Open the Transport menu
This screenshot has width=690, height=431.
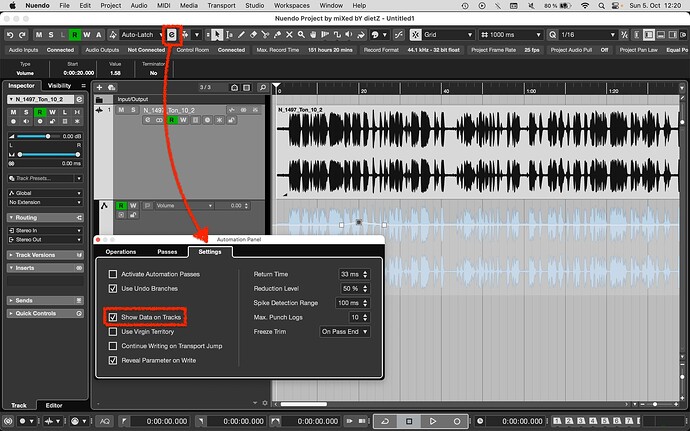click(x=221, y=5)
